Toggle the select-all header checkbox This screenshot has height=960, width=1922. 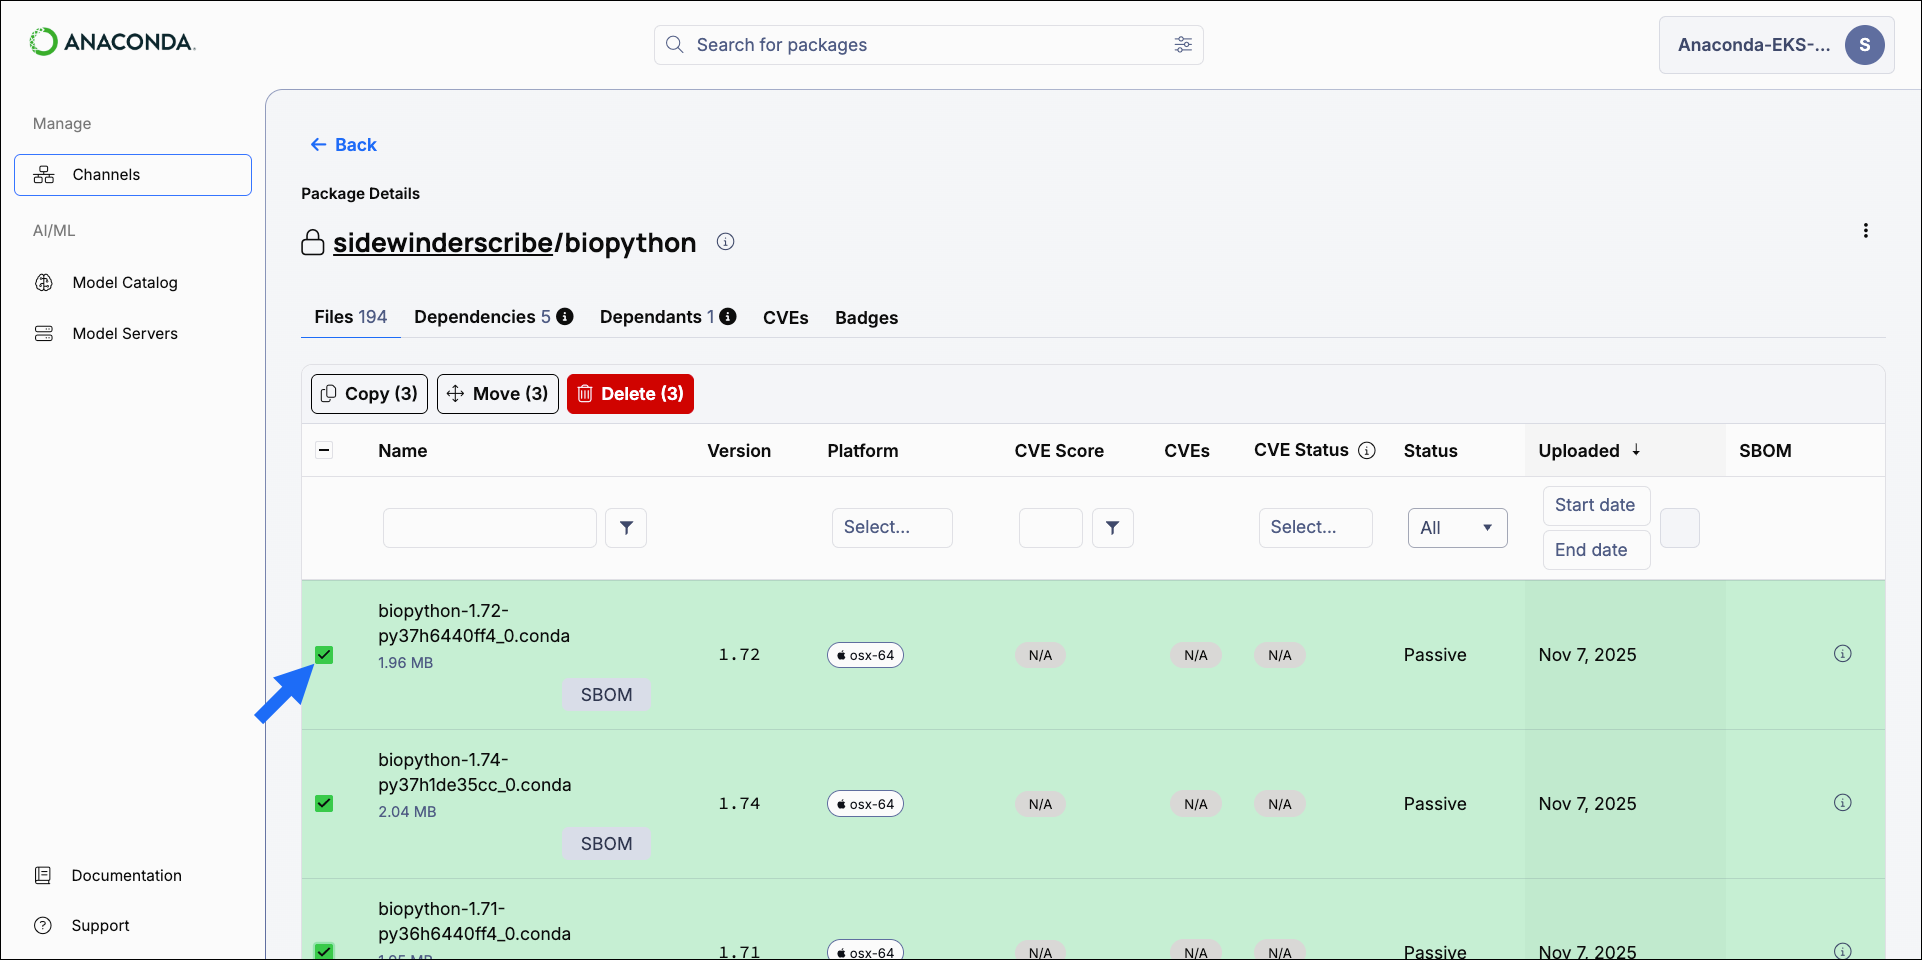click(x=324, y=450)
